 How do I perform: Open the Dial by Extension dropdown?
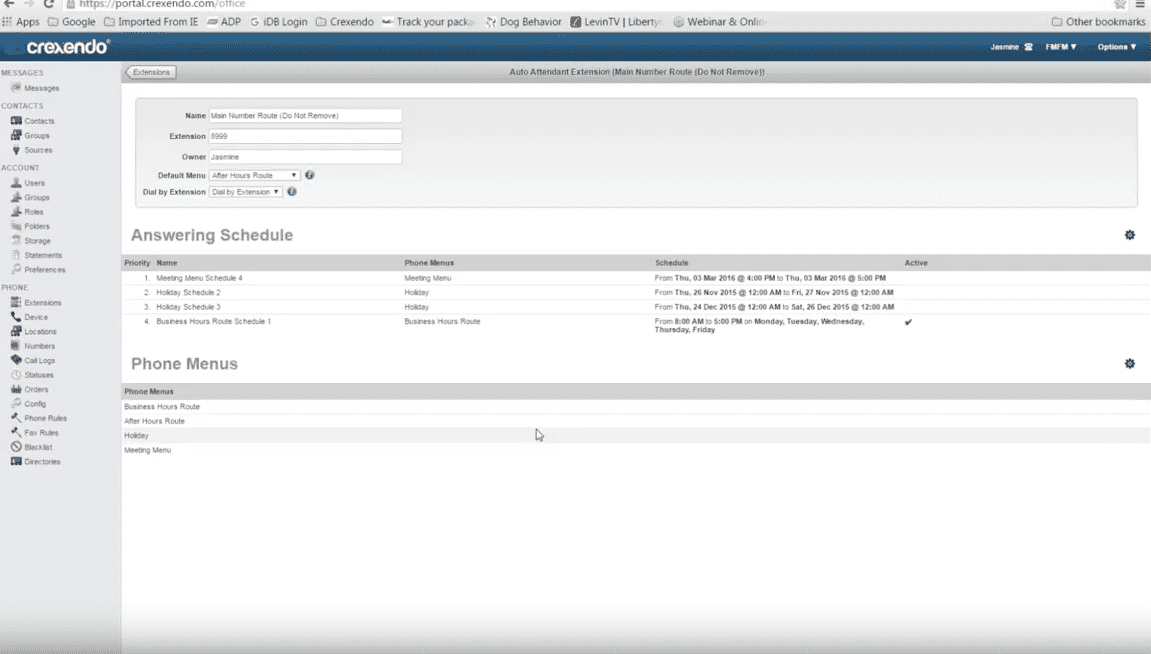[x=245, y=192]
